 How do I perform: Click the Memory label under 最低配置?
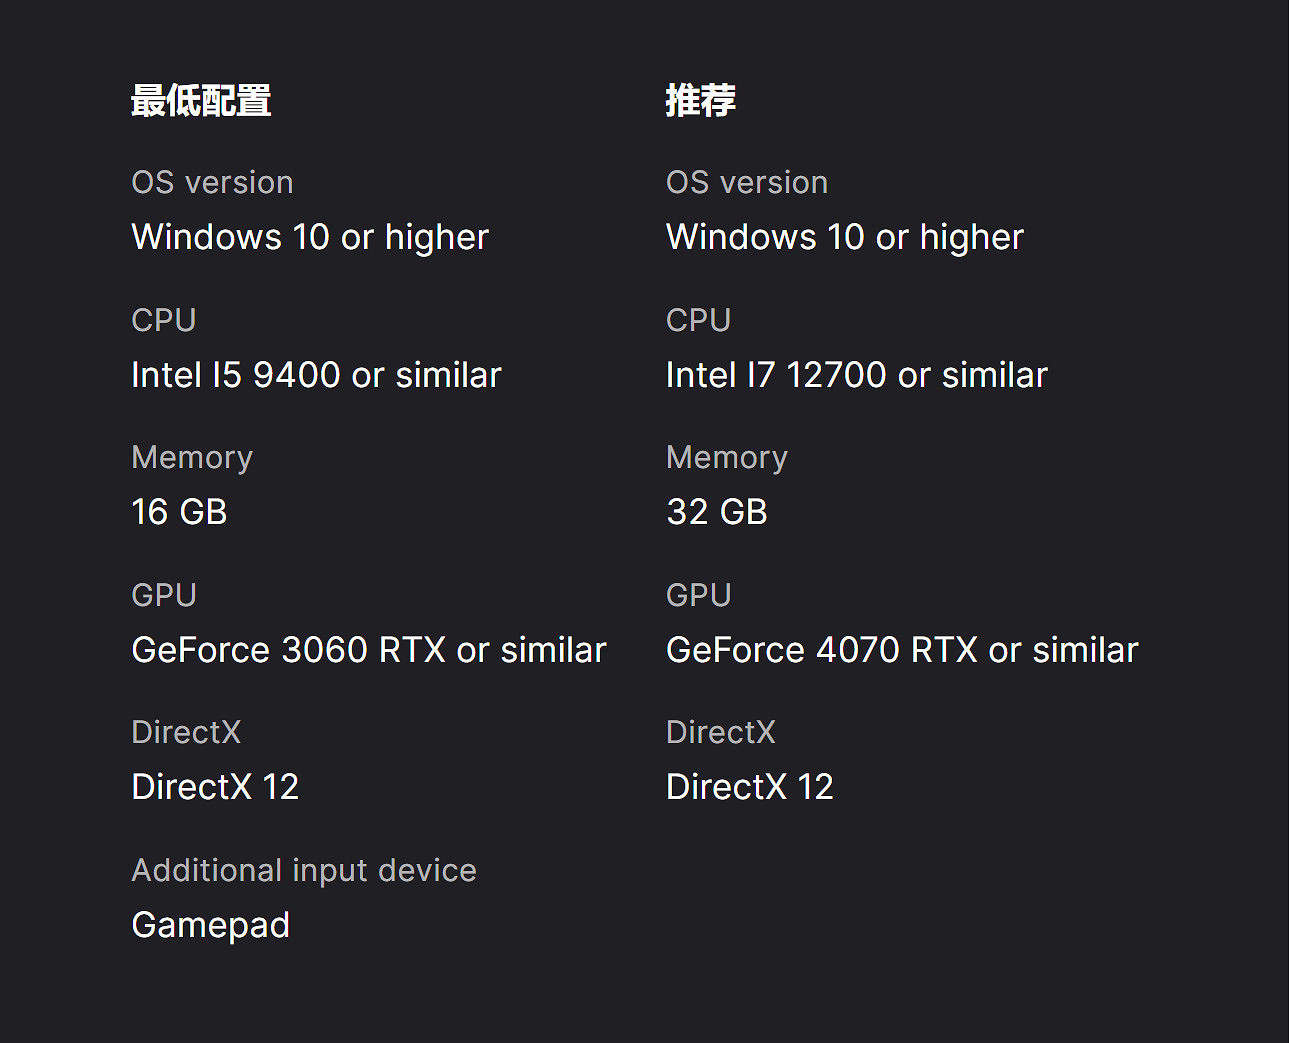click(x=192, y=457)
